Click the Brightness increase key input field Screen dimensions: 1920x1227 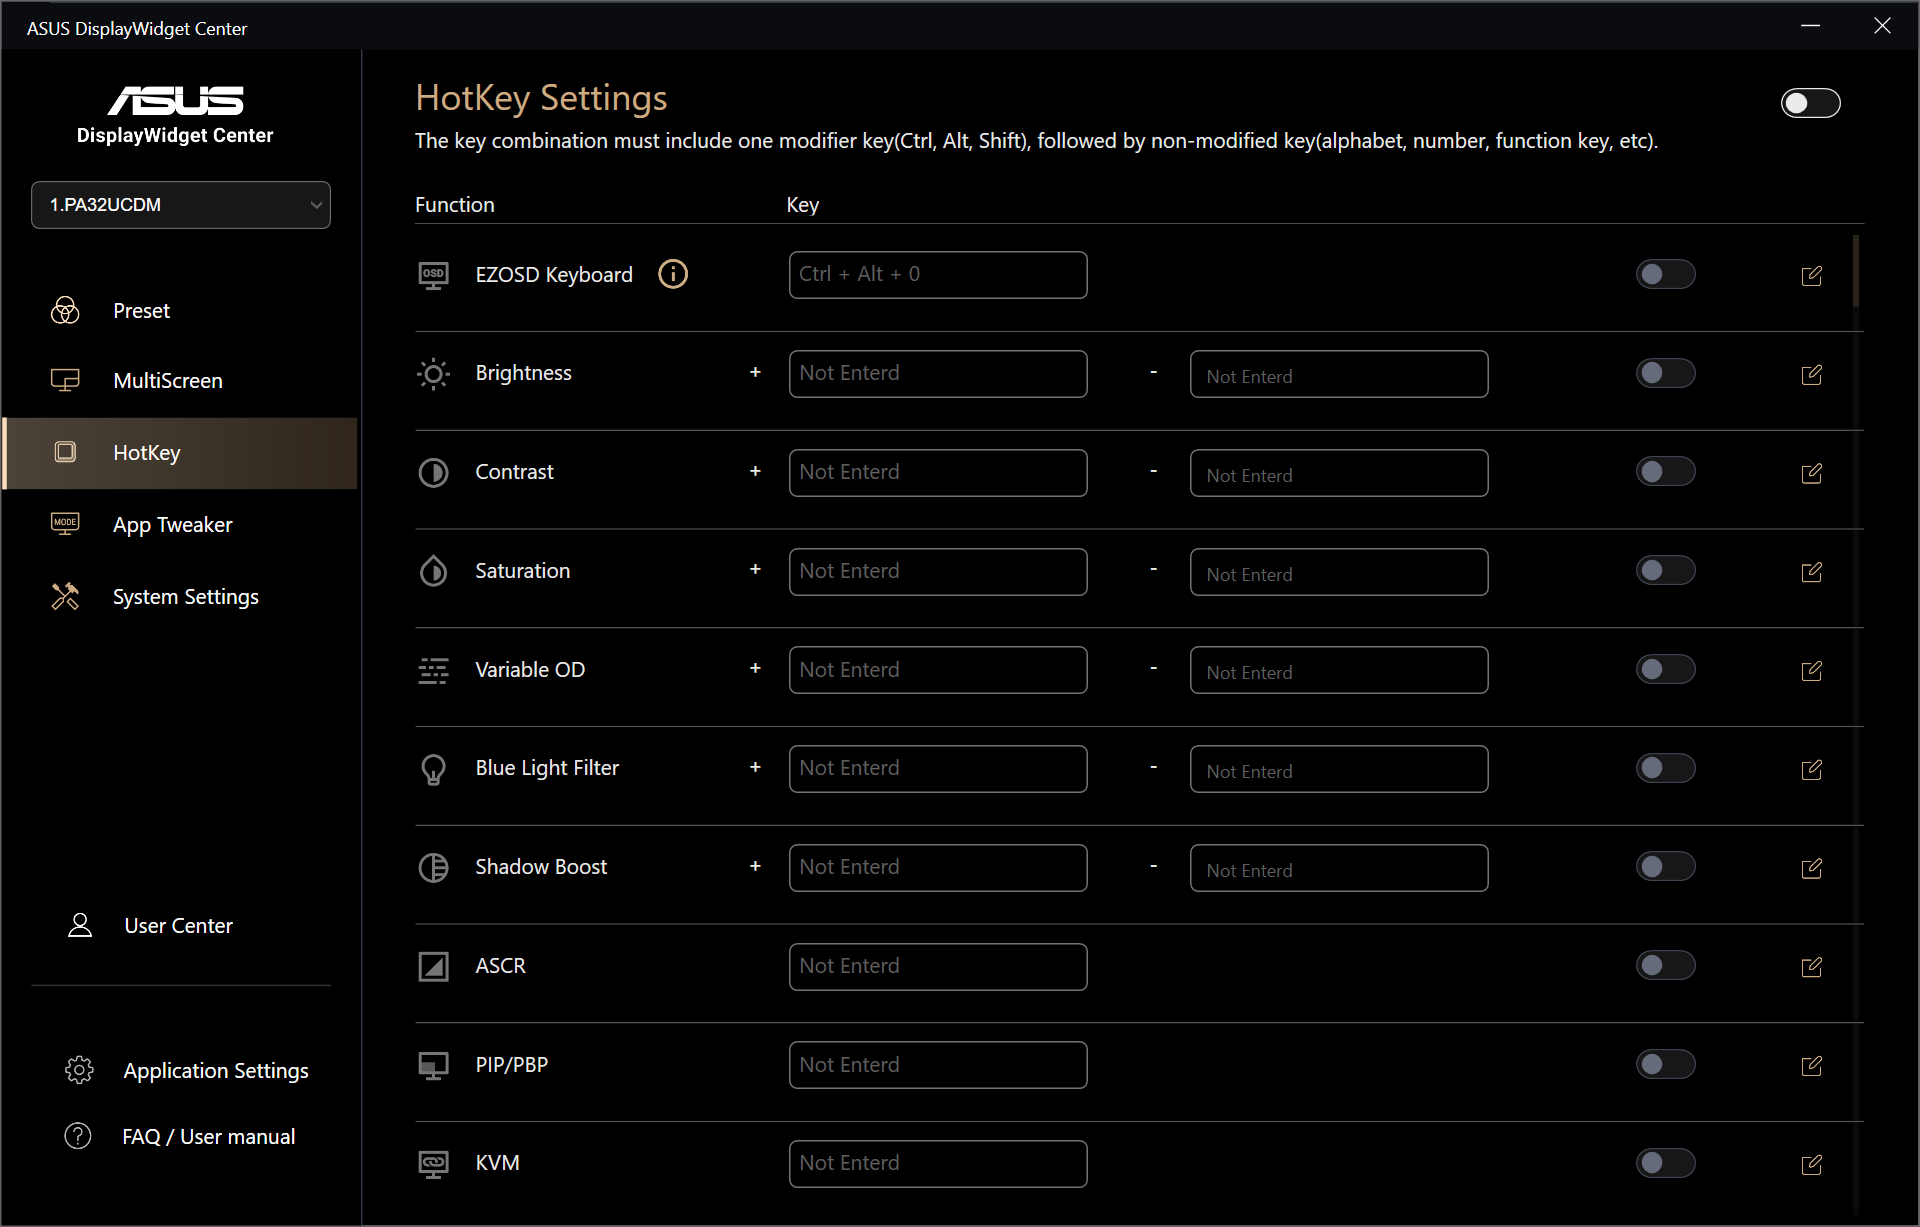pyautogui.click(x=937, y=374)
